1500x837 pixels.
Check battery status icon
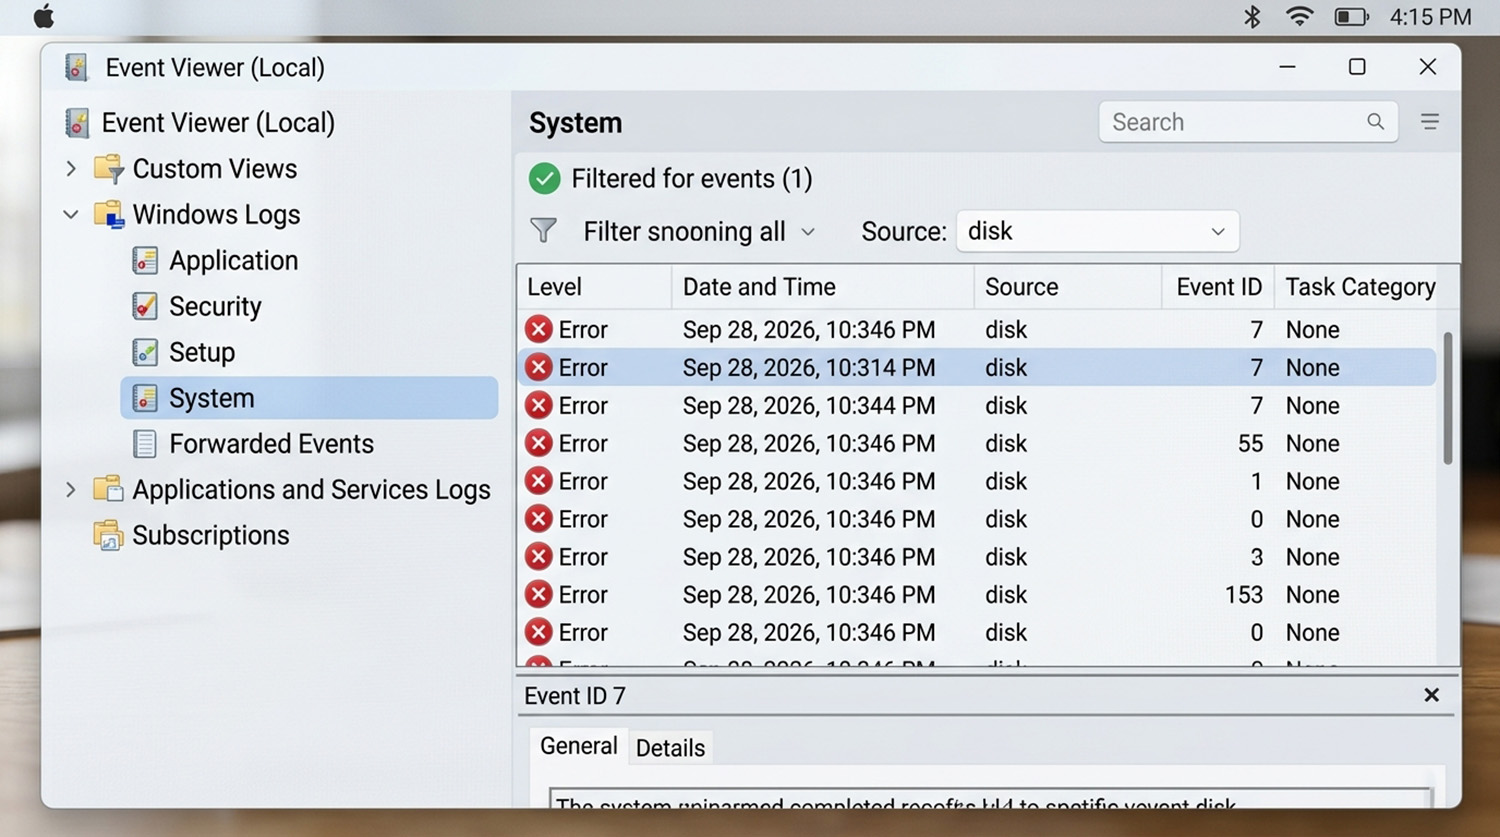coord(1351,17)
